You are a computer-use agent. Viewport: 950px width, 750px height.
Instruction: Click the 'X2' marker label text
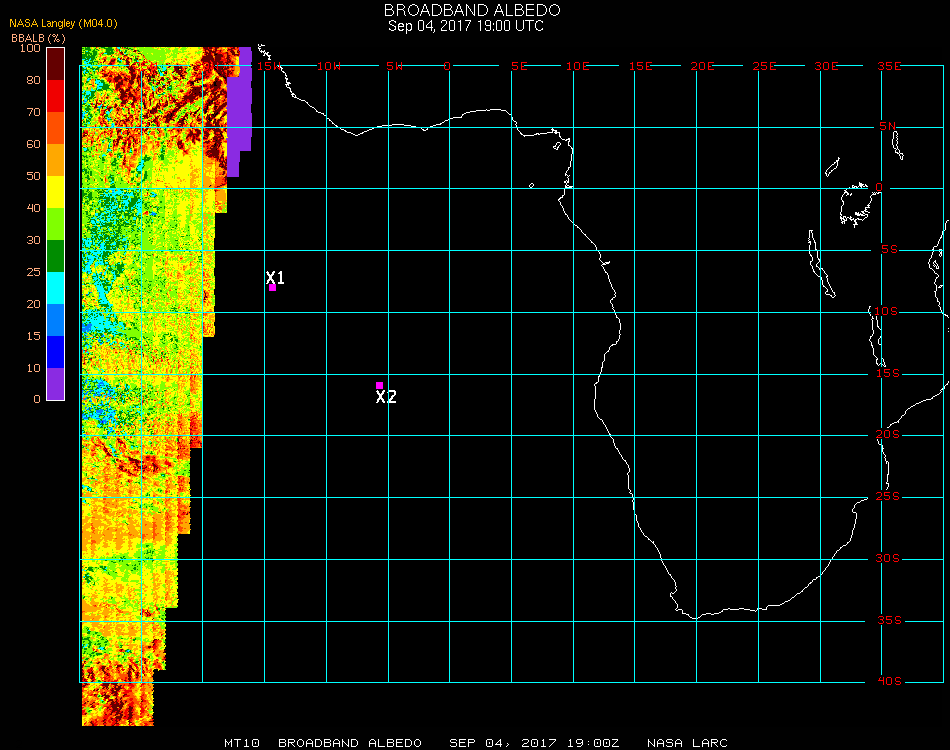pyautogui.click(x=386, y=397)
